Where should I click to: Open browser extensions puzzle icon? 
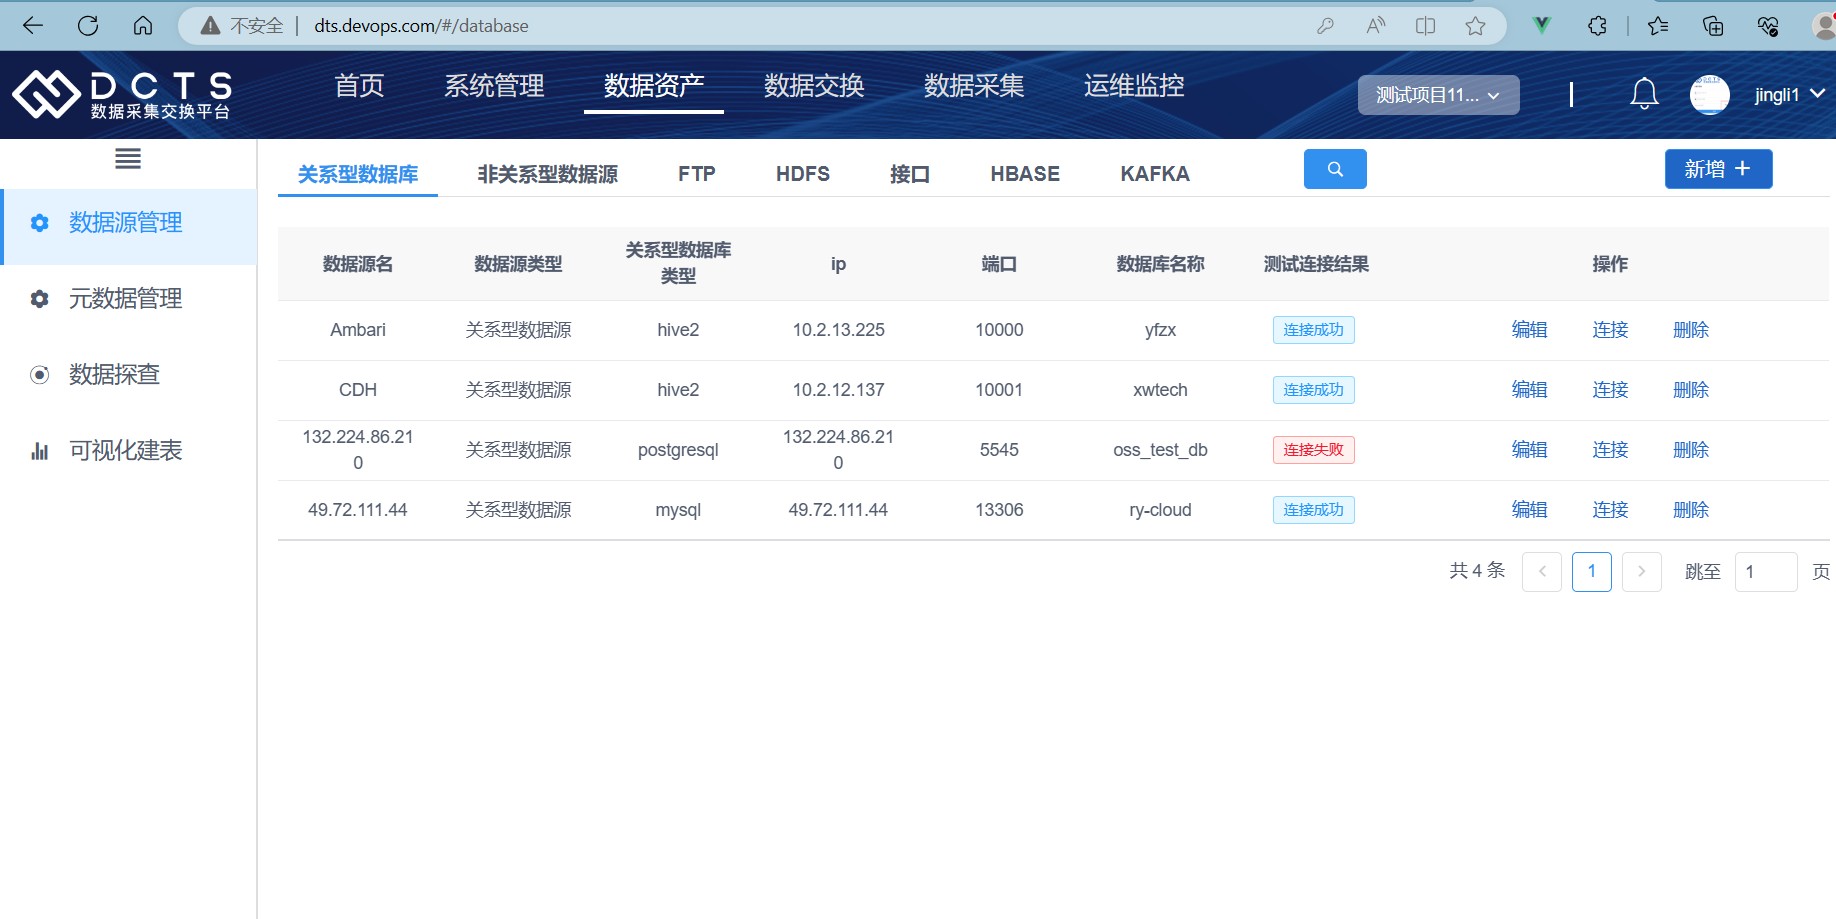1597,26
